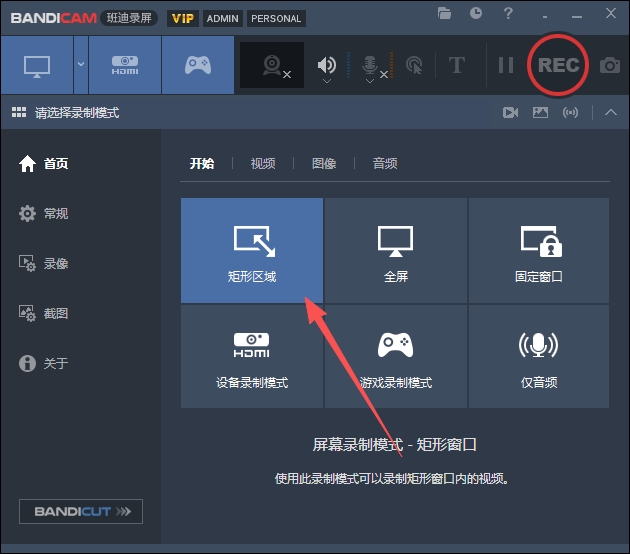
Task: Switch to the 图像 tab
Action: coord(324,164)
